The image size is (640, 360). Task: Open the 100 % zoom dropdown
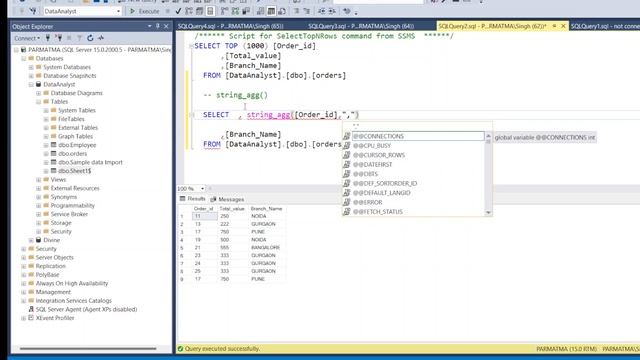click(202, 189)
